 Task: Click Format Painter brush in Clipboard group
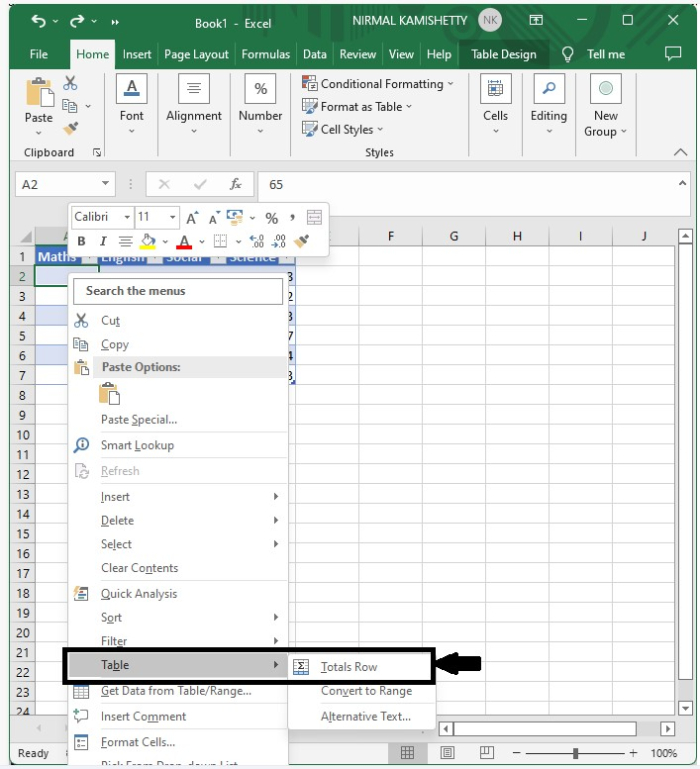[70, 128]
